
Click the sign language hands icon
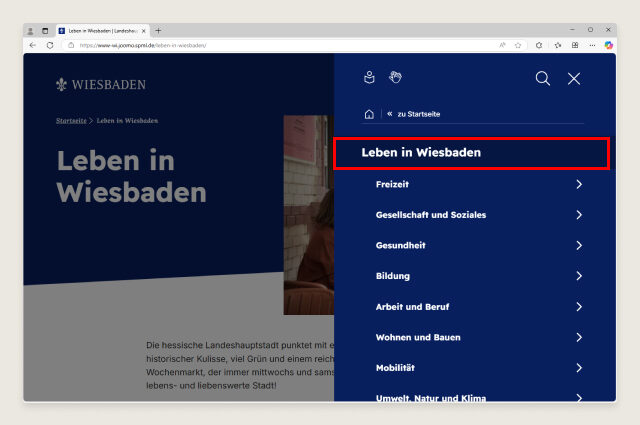click(395, 77)
